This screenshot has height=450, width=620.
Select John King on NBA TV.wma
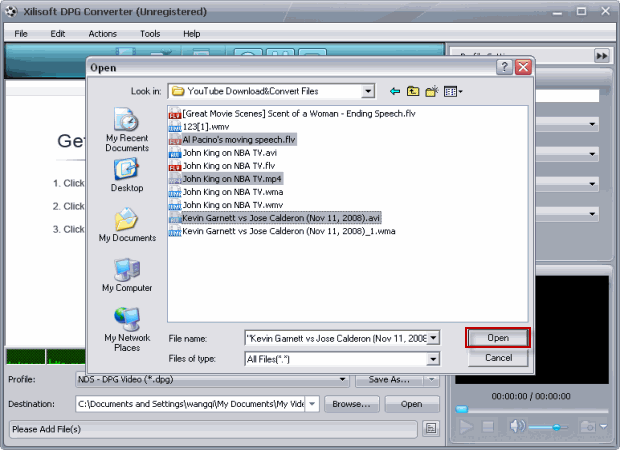pos(226,192)
